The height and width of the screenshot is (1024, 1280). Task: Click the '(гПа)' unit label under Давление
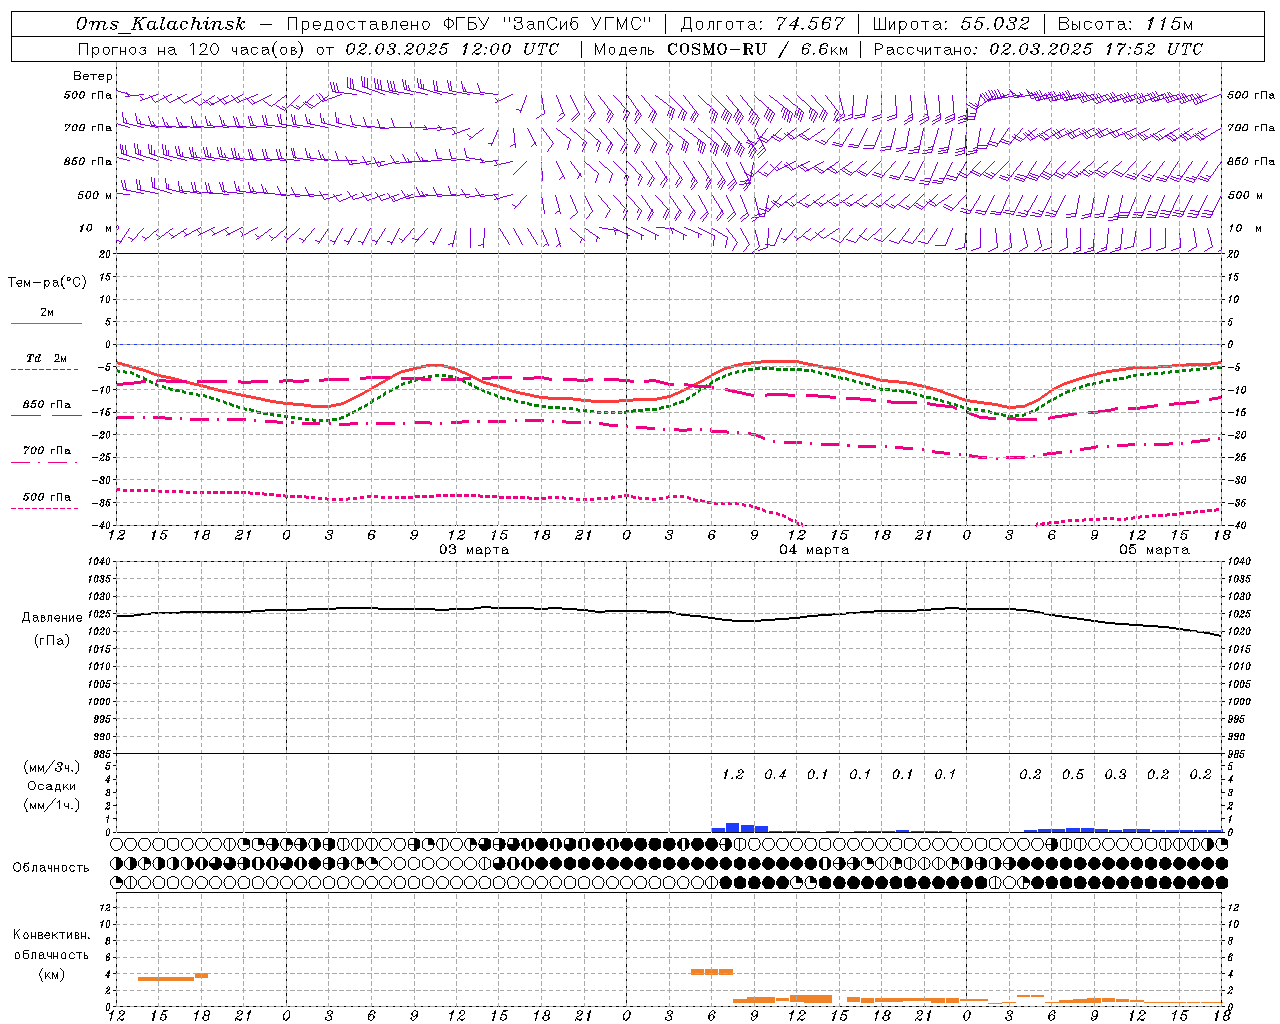pyautogui.click(x=52, y=641)
